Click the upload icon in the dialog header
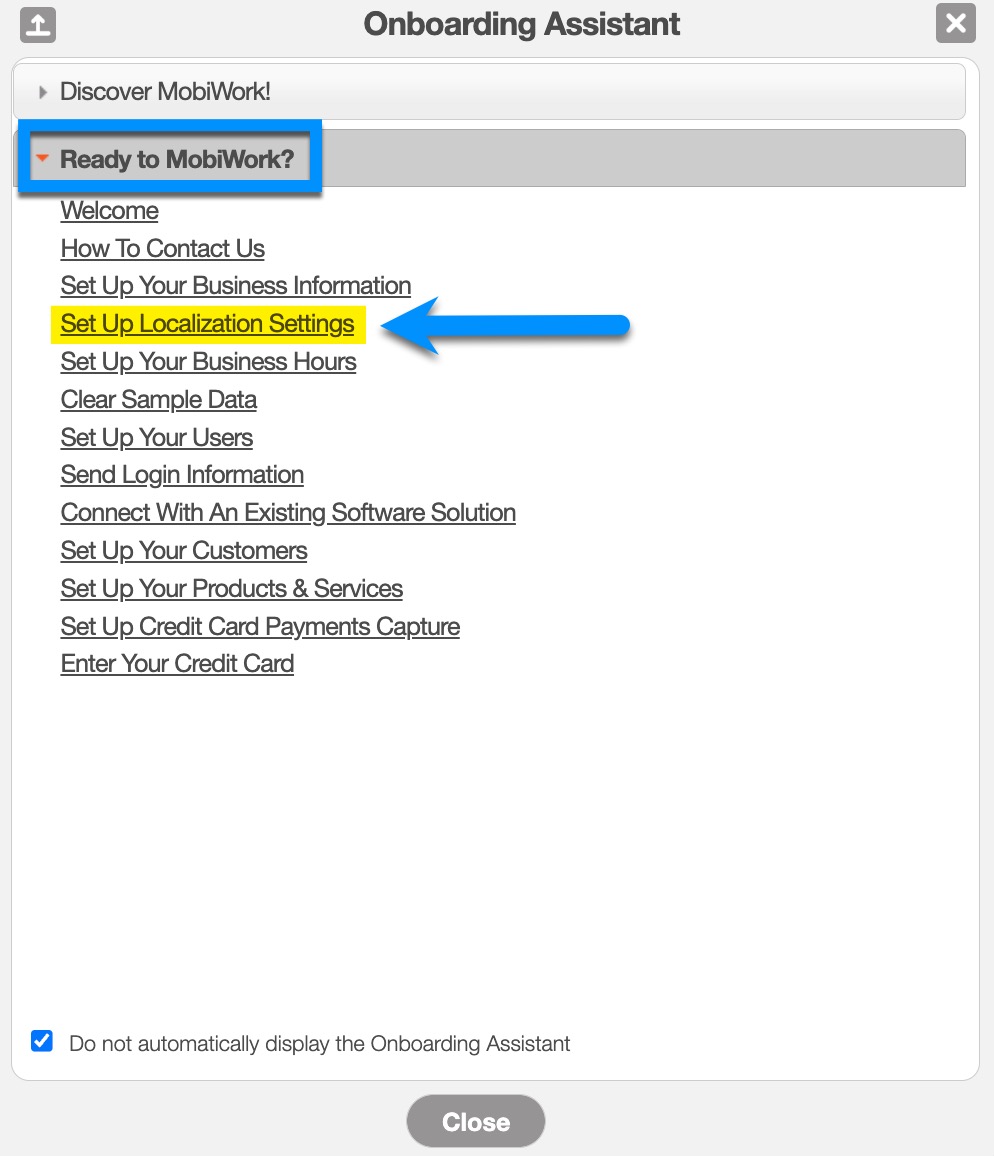 [x=38, y=24]
